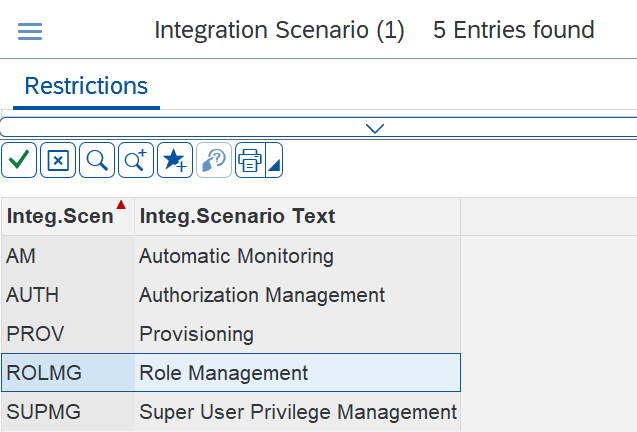Switch to the Restrictions tab
Viewport: 637px width, 432px height.
coord(86,86)
